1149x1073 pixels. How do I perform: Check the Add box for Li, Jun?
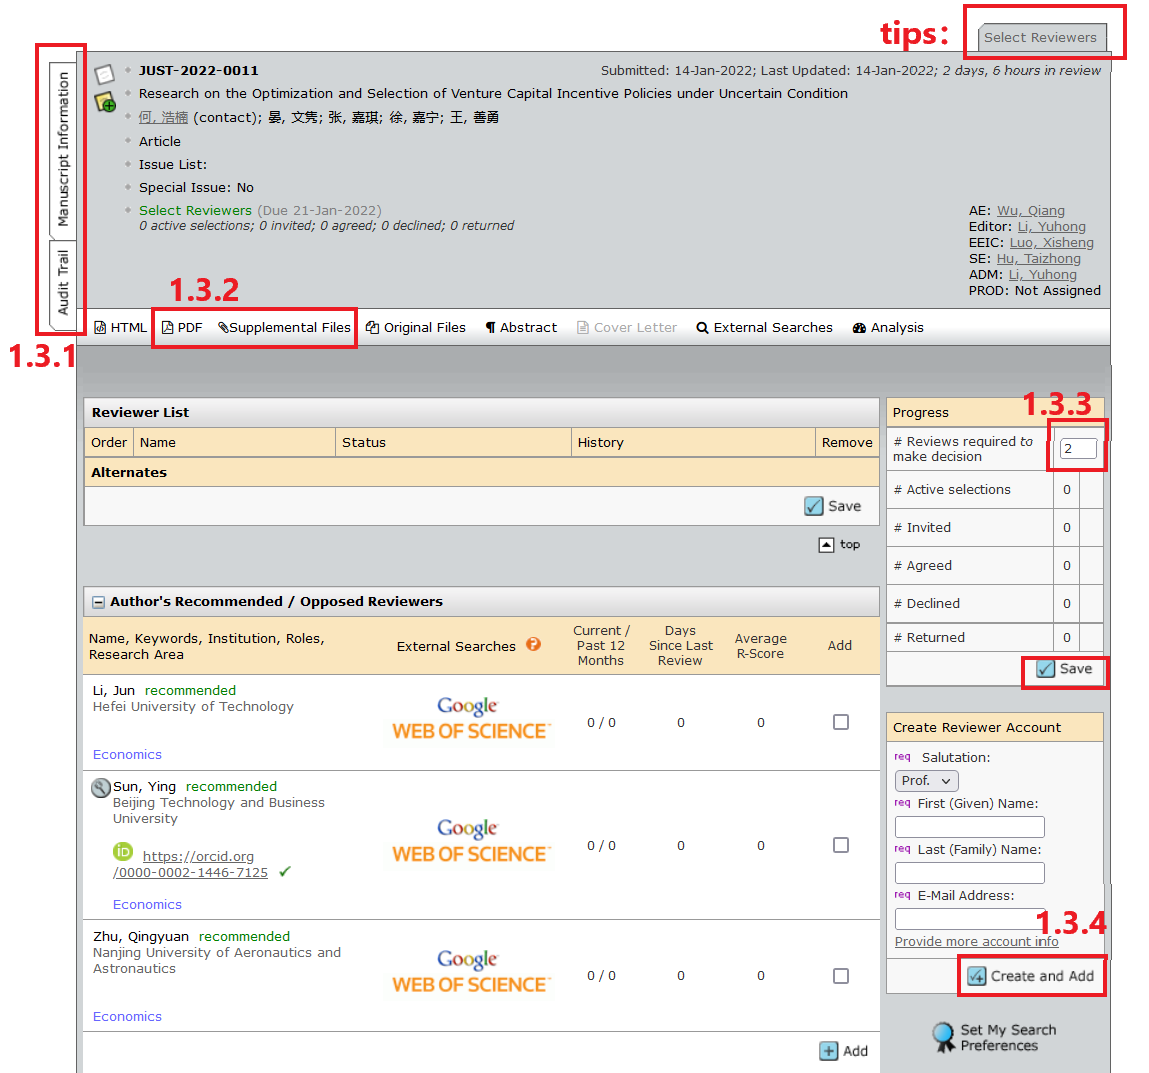[x=841, y=723]
